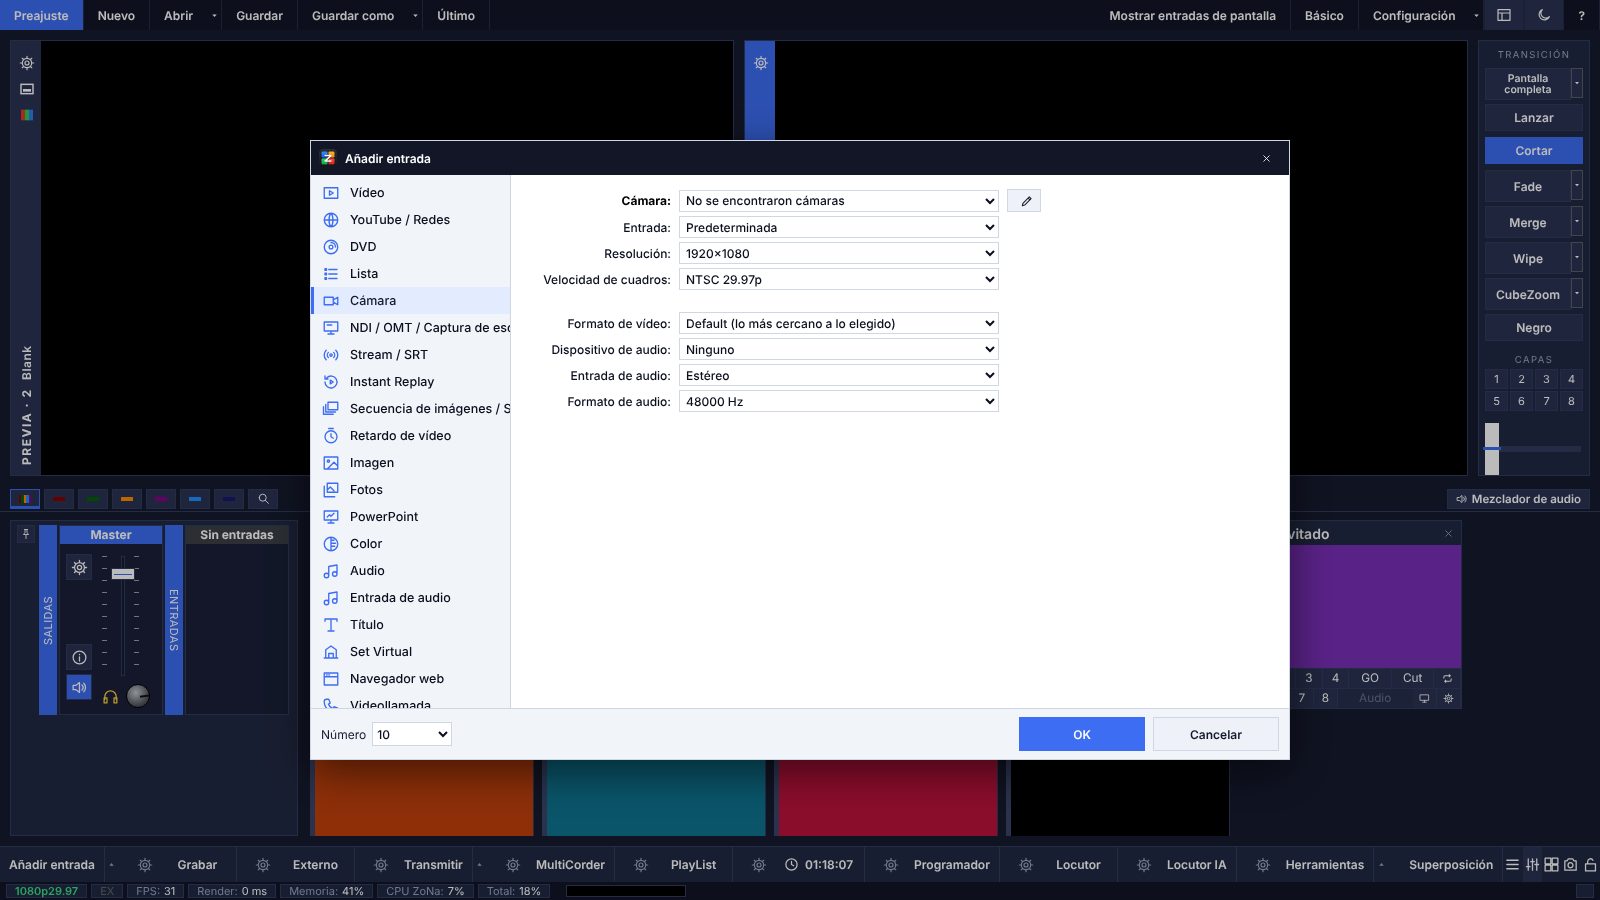This screenshot has width=1600, height=900.
Task: Click the Master info icon
Action: point(79,657)
